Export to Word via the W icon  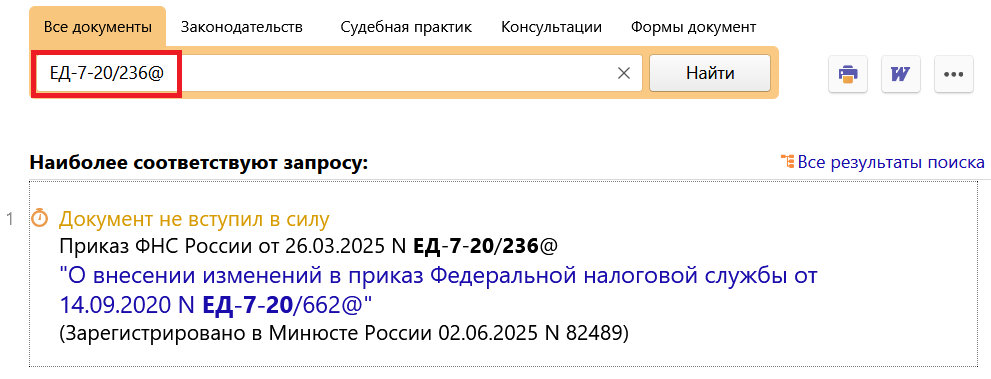click(901, 74)
